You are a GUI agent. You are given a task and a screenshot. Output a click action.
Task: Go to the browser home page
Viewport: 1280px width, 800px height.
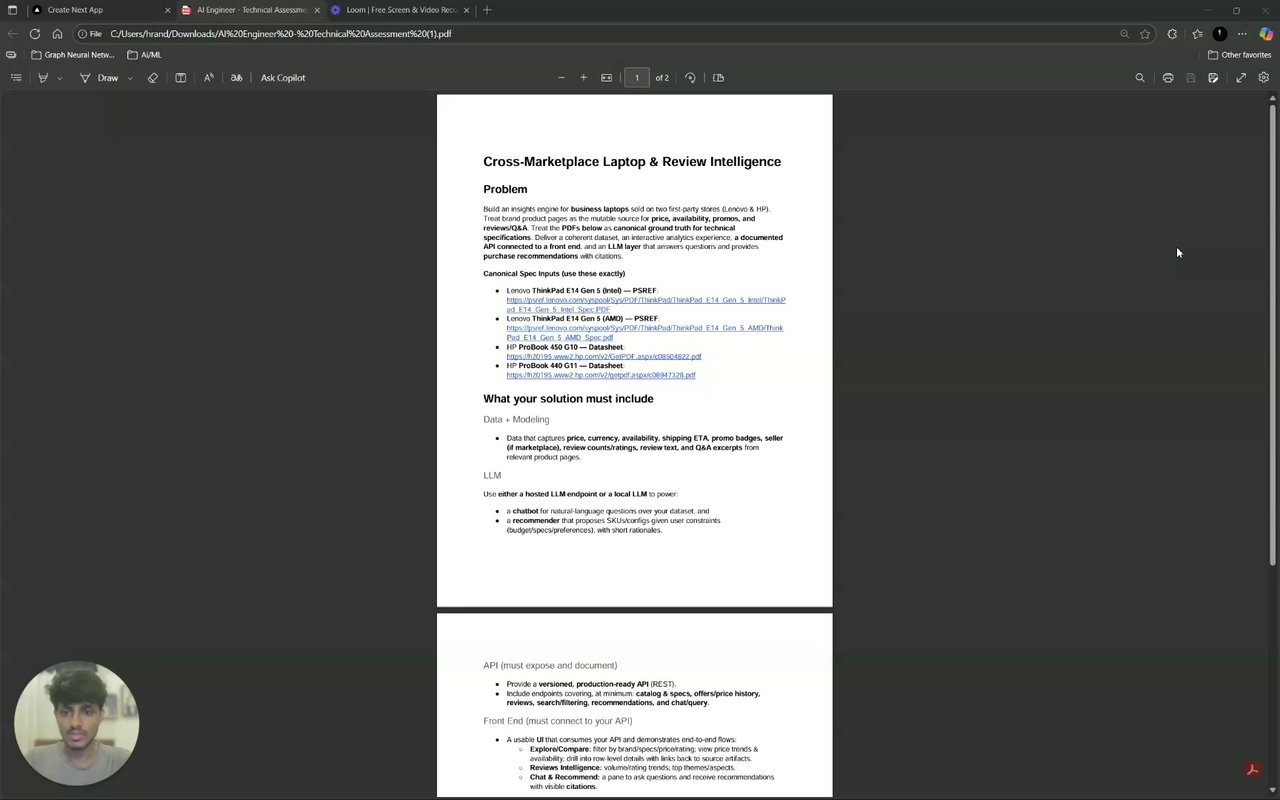pos(57,34)
